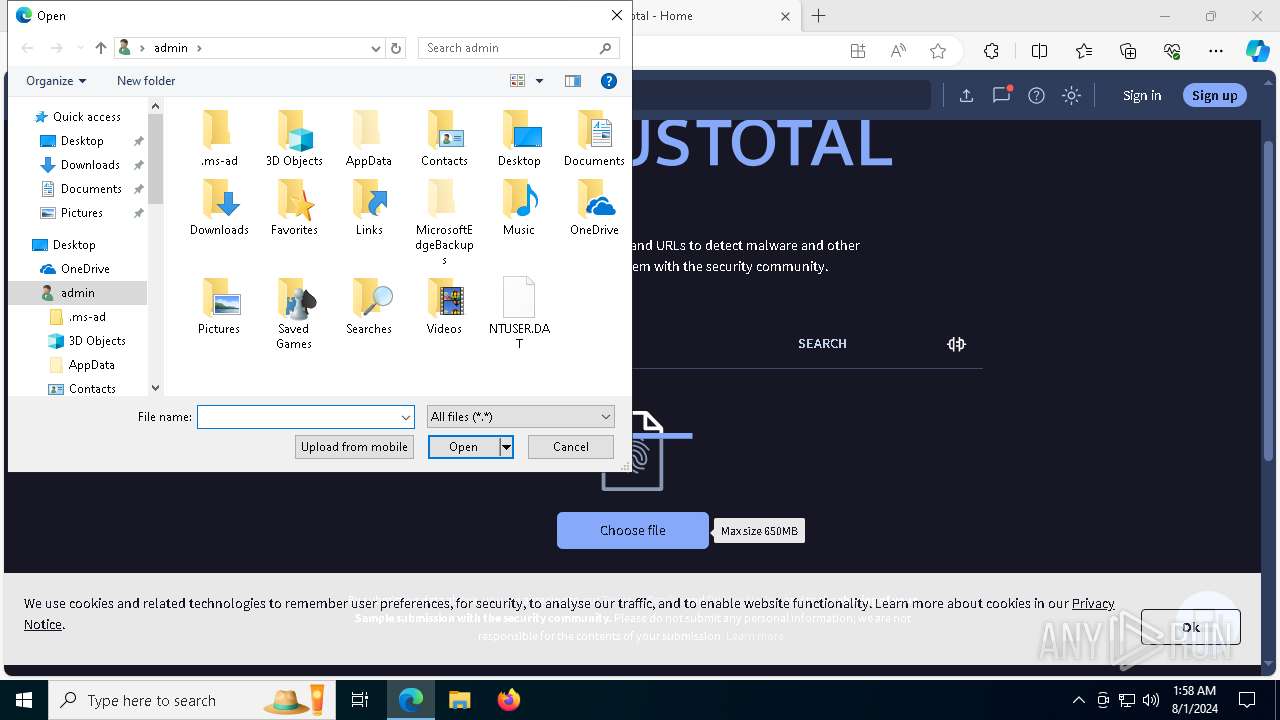Image resolution: width=1280 pixels, height=720 pixels.
Task: Expand the Organize dropdown menu
Action: (56, 81)
